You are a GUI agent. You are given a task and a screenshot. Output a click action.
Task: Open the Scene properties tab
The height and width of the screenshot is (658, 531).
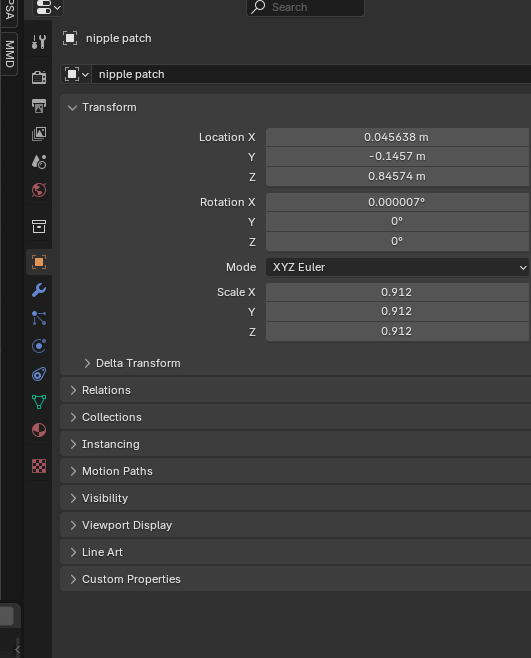[39, 162]
